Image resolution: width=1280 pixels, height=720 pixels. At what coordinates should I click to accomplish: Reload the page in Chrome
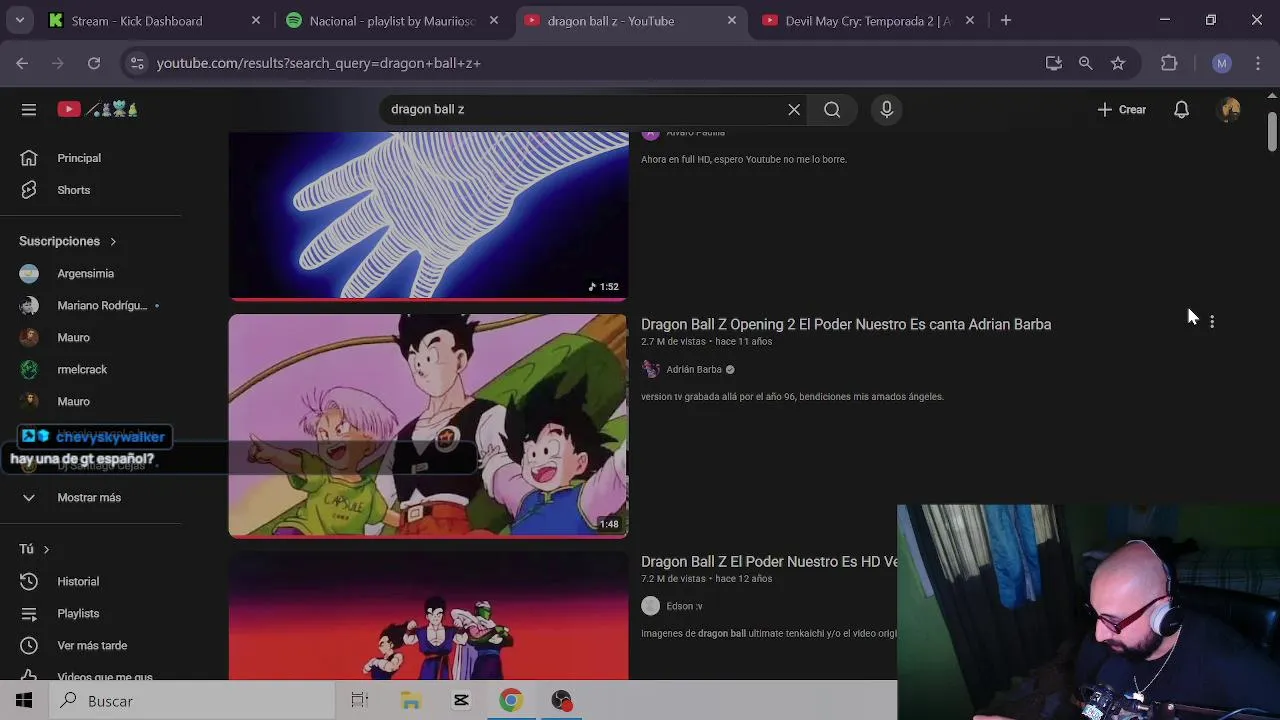point(94,63)
